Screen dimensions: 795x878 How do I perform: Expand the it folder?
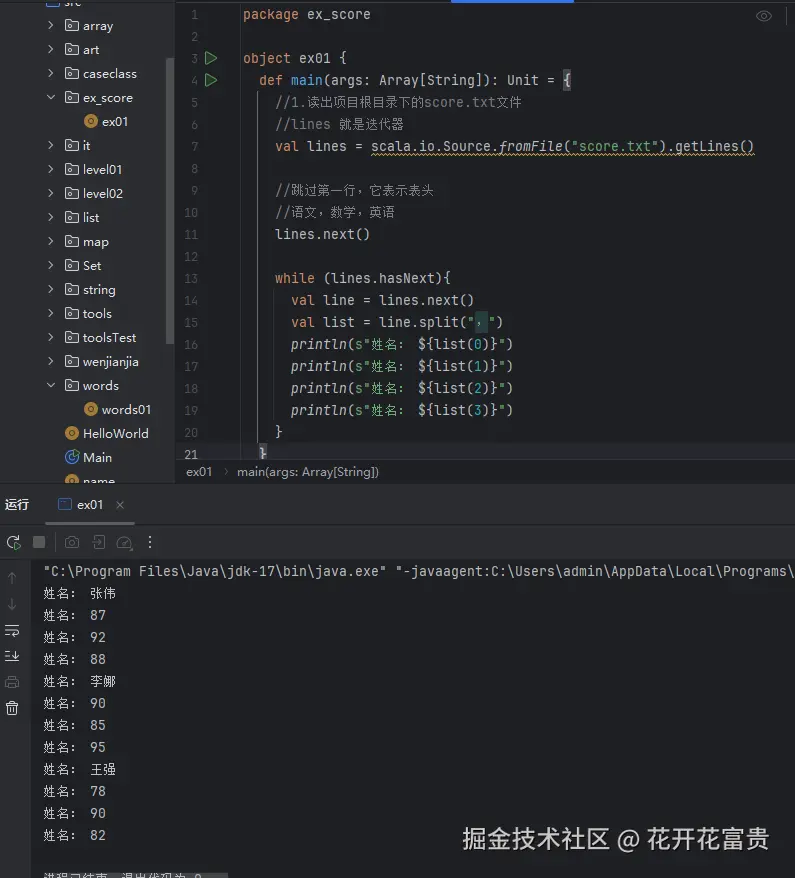click(x=51, y=146)
